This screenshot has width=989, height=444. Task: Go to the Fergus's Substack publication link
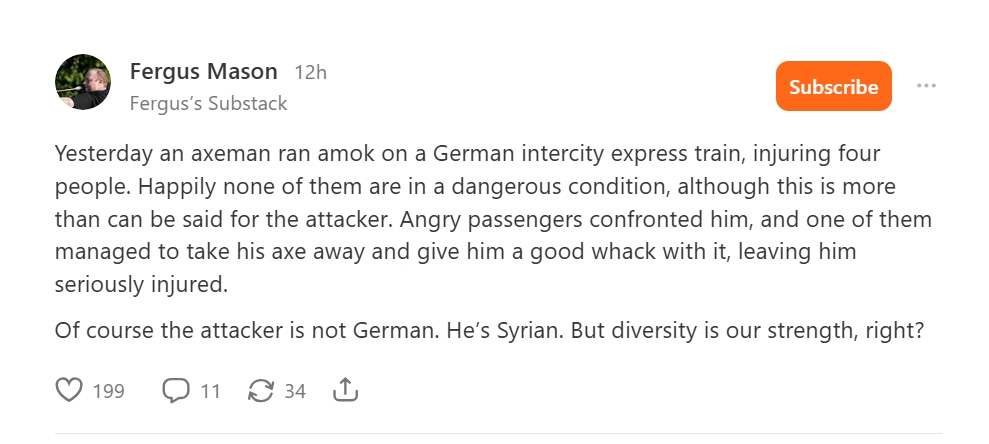(x=208, y=103)
